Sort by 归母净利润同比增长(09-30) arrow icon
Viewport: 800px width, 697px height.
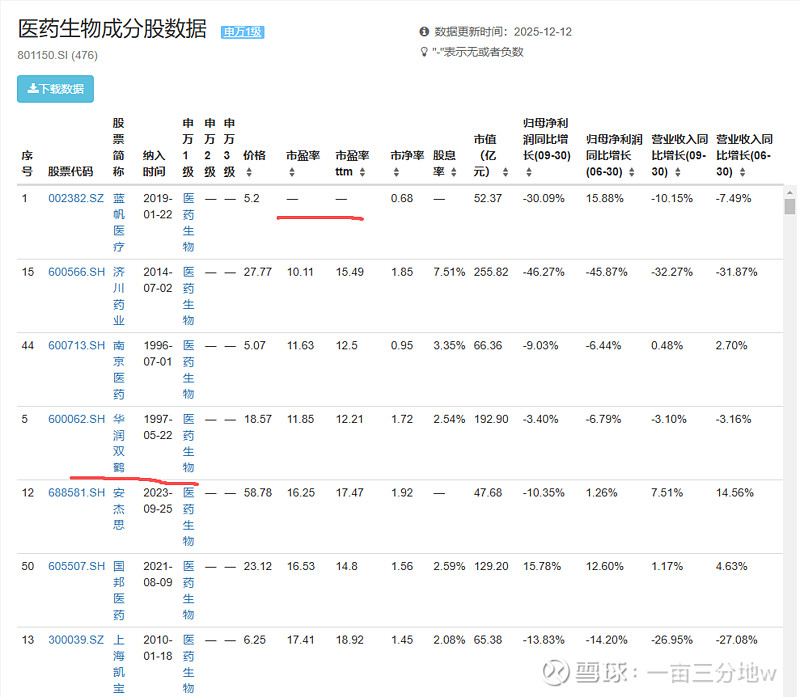(x=529, y=172)
